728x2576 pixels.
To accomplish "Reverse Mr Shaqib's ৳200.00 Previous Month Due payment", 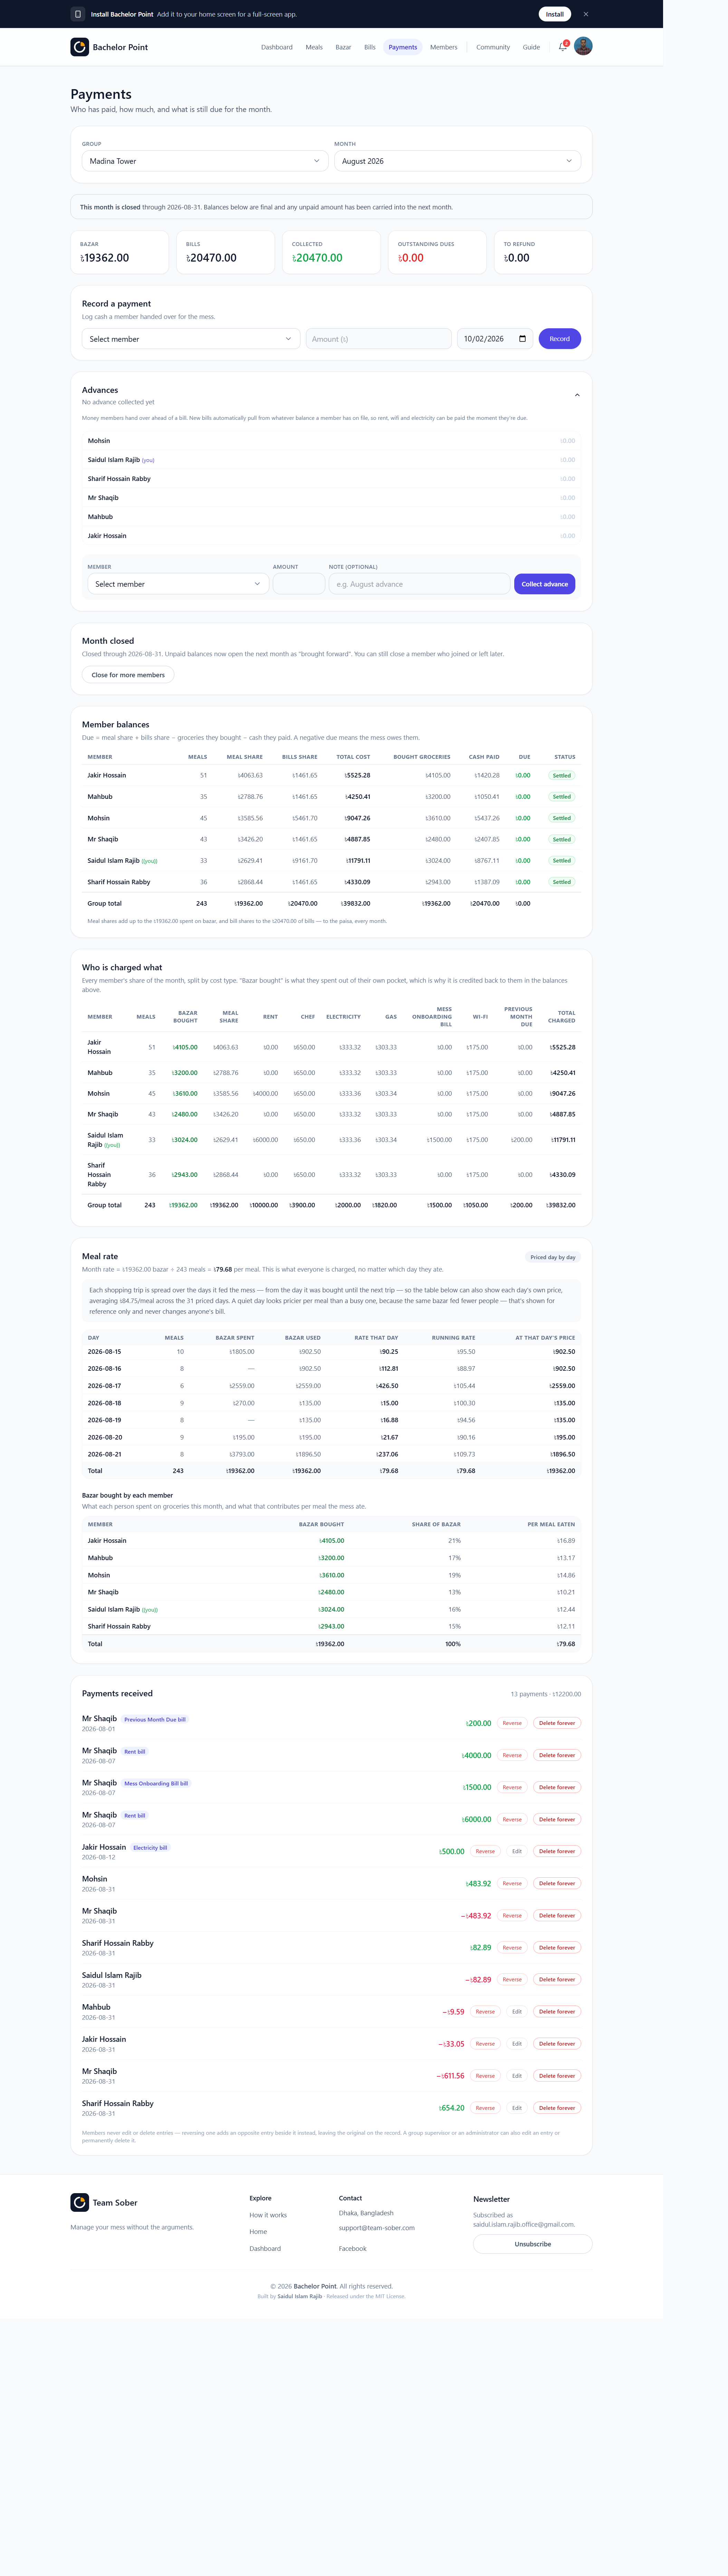I will pos(512,1723).
